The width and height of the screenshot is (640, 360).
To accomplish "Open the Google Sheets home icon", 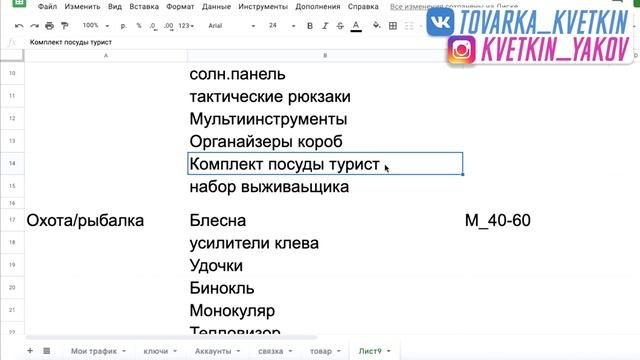I will point(19,4).
